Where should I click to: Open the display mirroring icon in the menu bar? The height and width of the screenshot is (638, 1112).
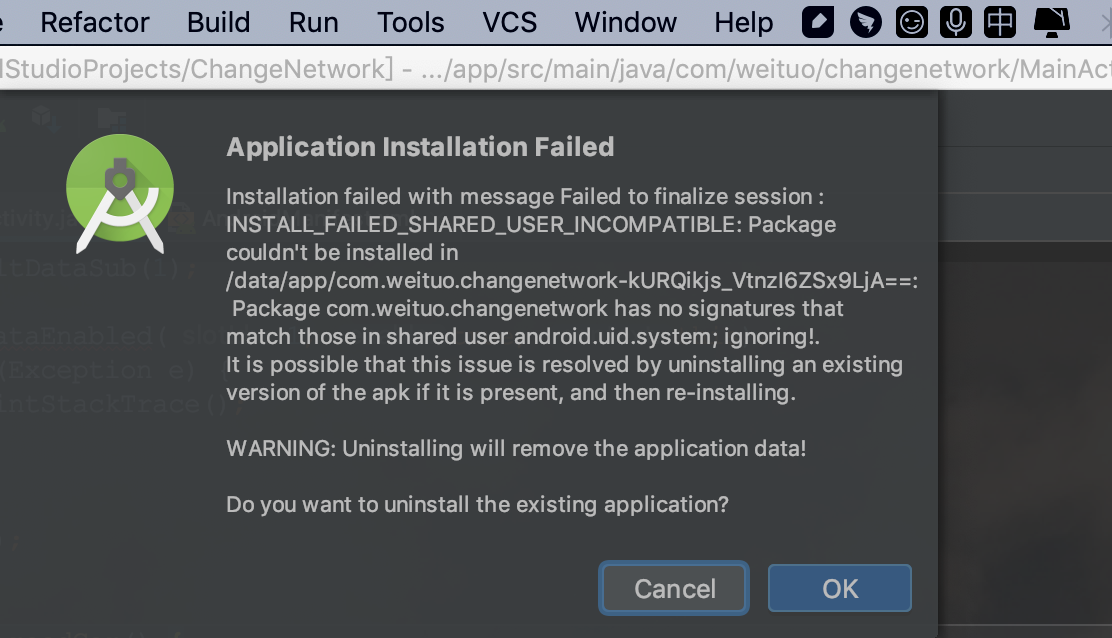(1050, 21)
